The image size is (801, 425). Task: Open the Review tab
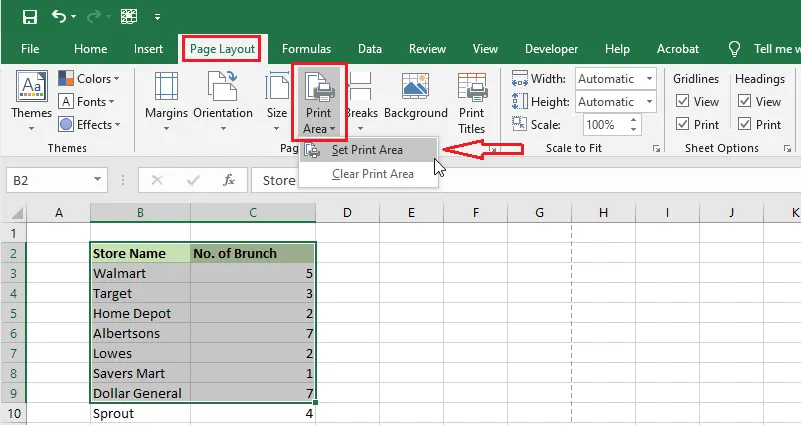[428, 49]
